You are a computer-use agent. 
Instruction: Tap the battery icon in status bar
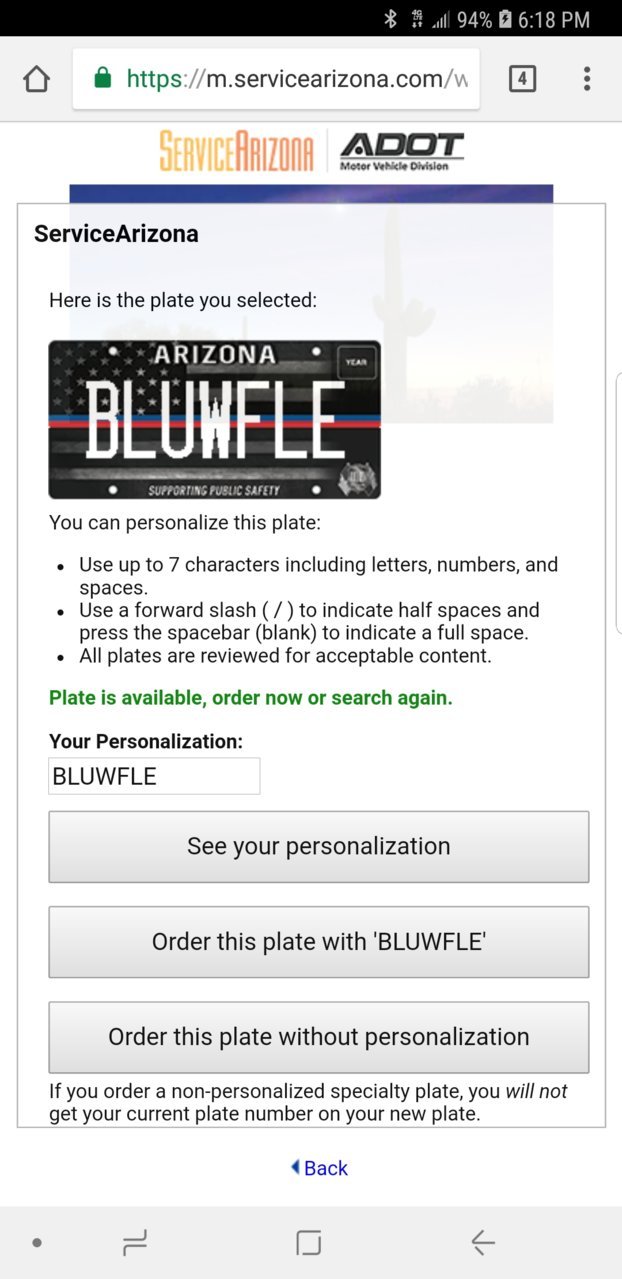click(505, 19)
